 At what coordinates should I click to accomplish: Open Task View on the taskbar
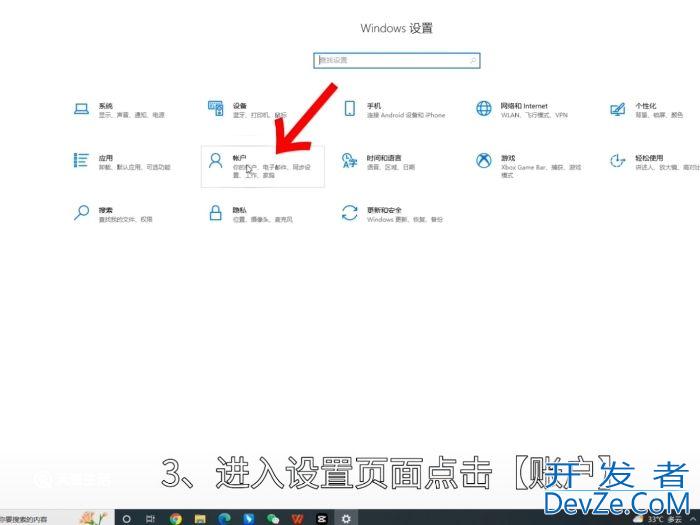coord(151,519)
